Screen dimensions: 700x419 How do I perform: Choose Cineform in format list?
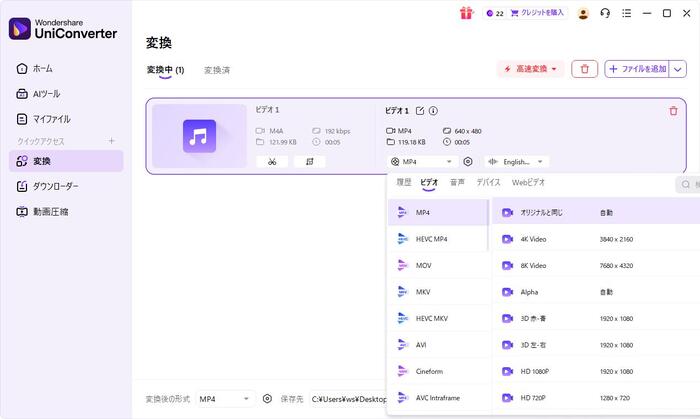click(x=438, y=371)
